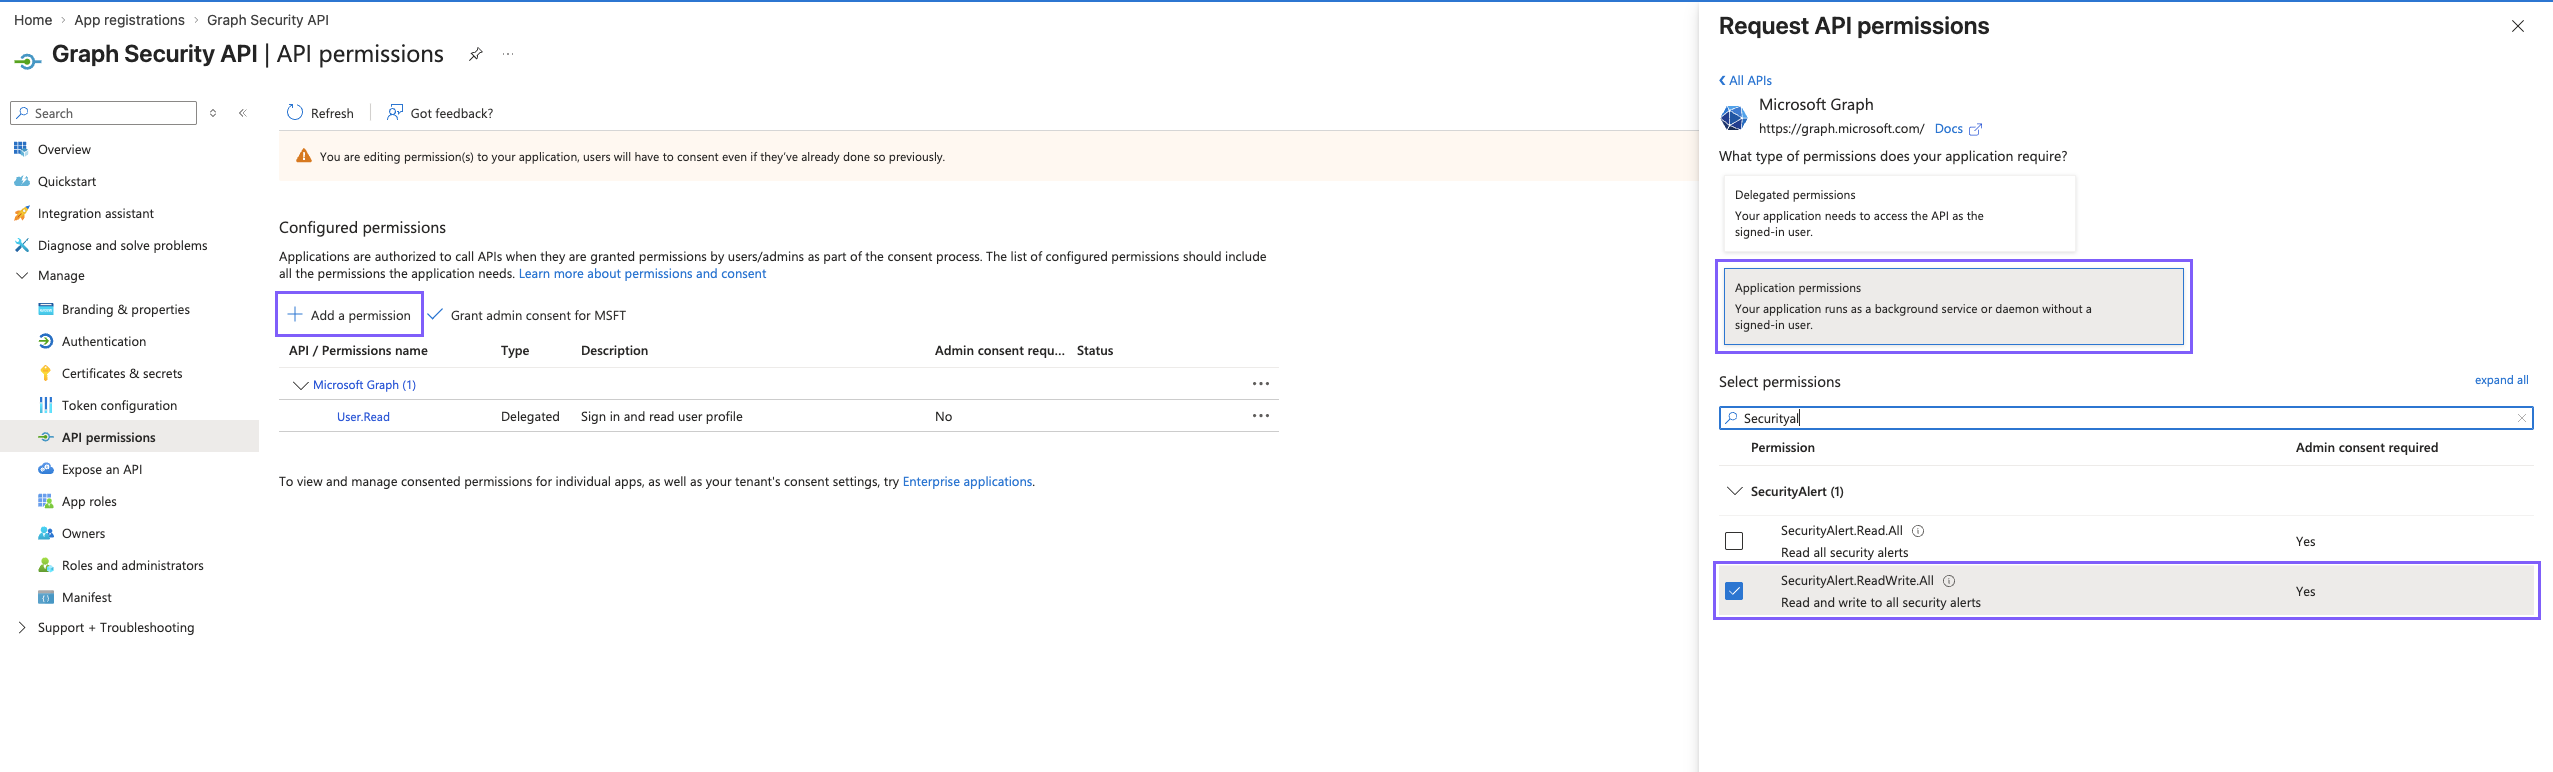Viewport: 2553px width, 772px height.
Task: Select Application permissions card
Action: (x=1953, y=306)
